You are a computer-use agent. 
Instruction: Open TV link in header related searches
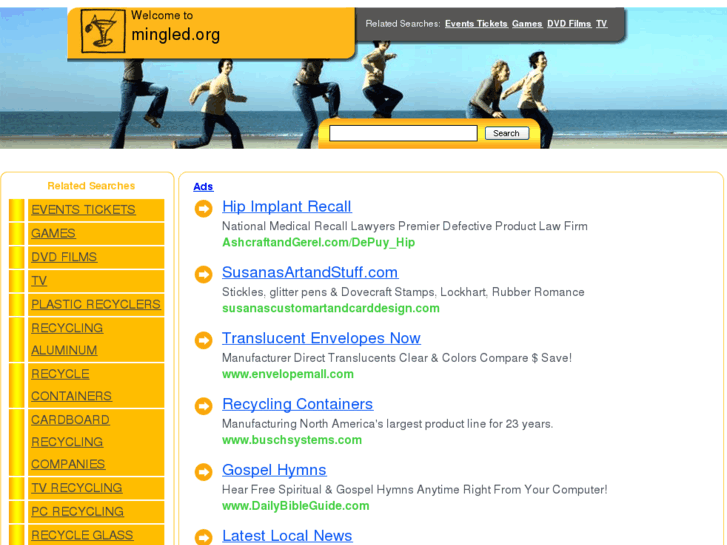[601, 24]
